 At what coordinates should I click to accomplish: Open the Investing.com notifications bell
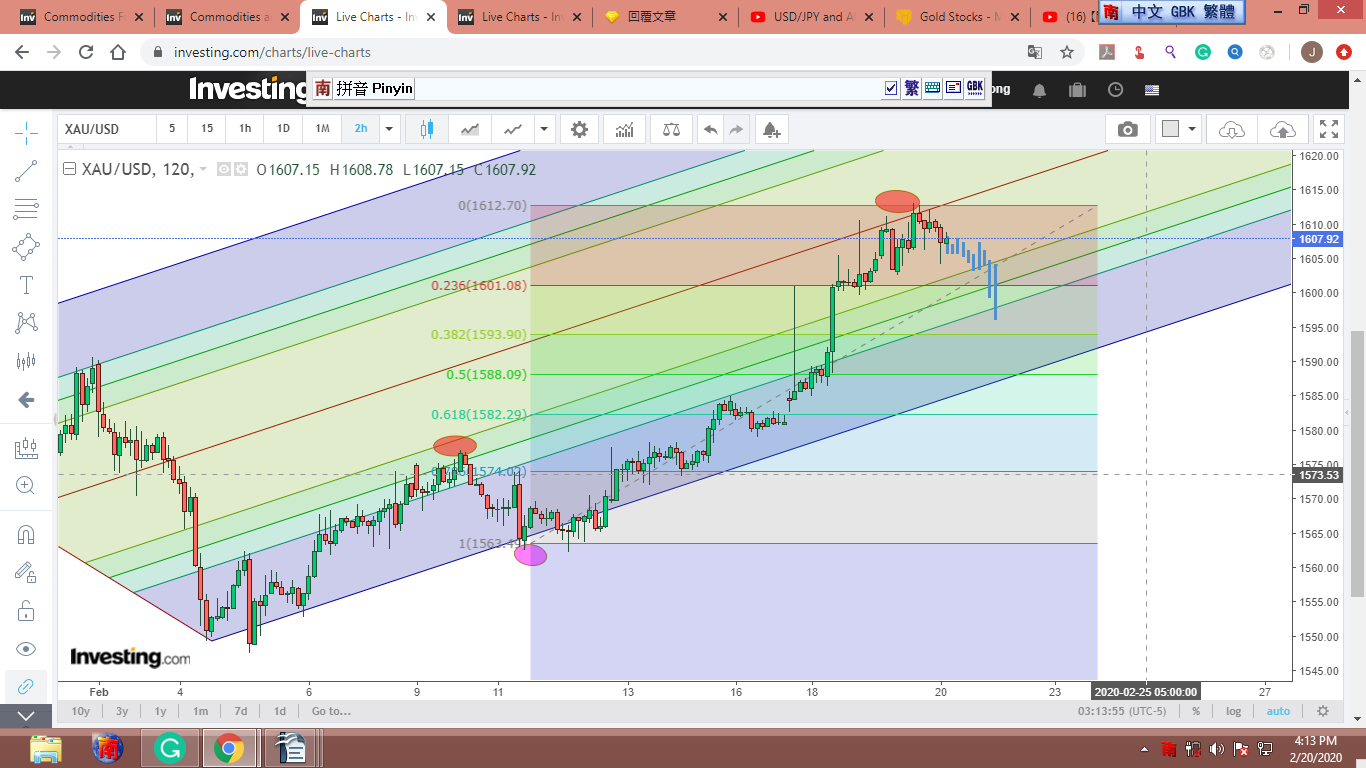1040,90
